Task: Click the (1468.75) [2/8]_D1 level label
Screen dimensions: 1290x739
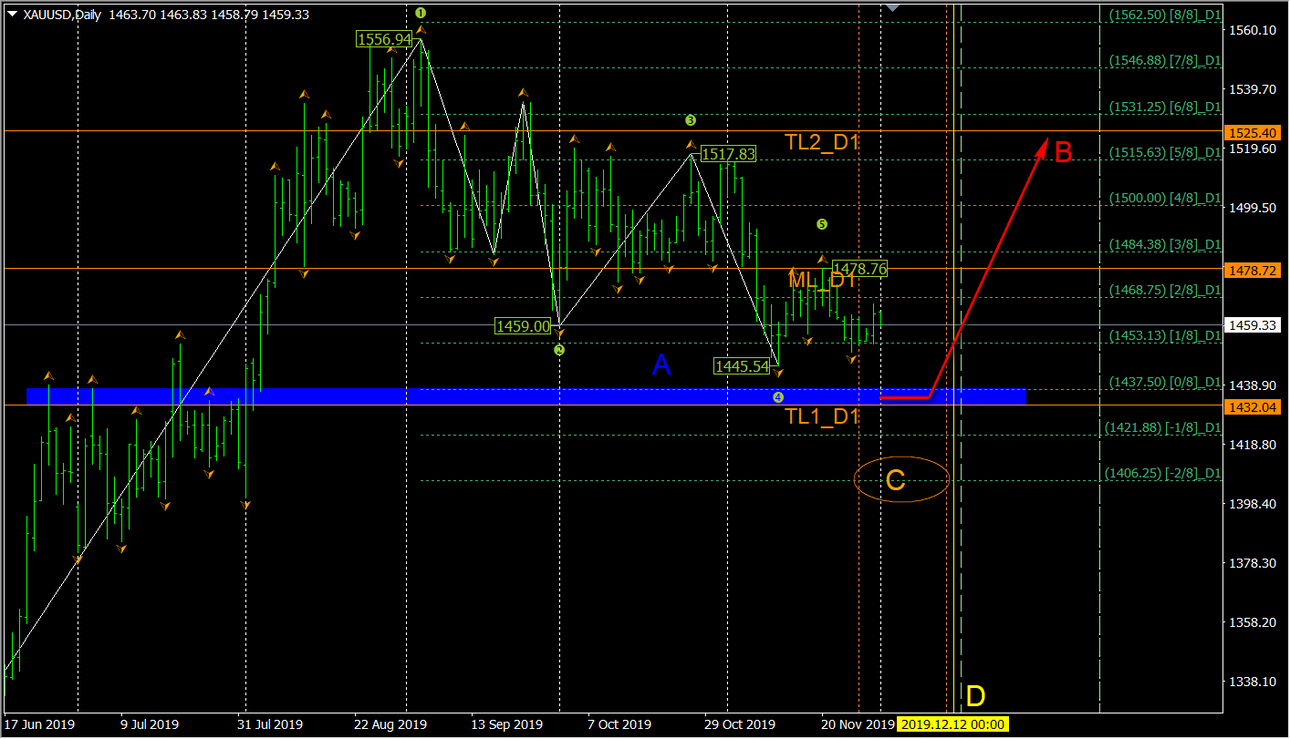Action: point(1165,290)
